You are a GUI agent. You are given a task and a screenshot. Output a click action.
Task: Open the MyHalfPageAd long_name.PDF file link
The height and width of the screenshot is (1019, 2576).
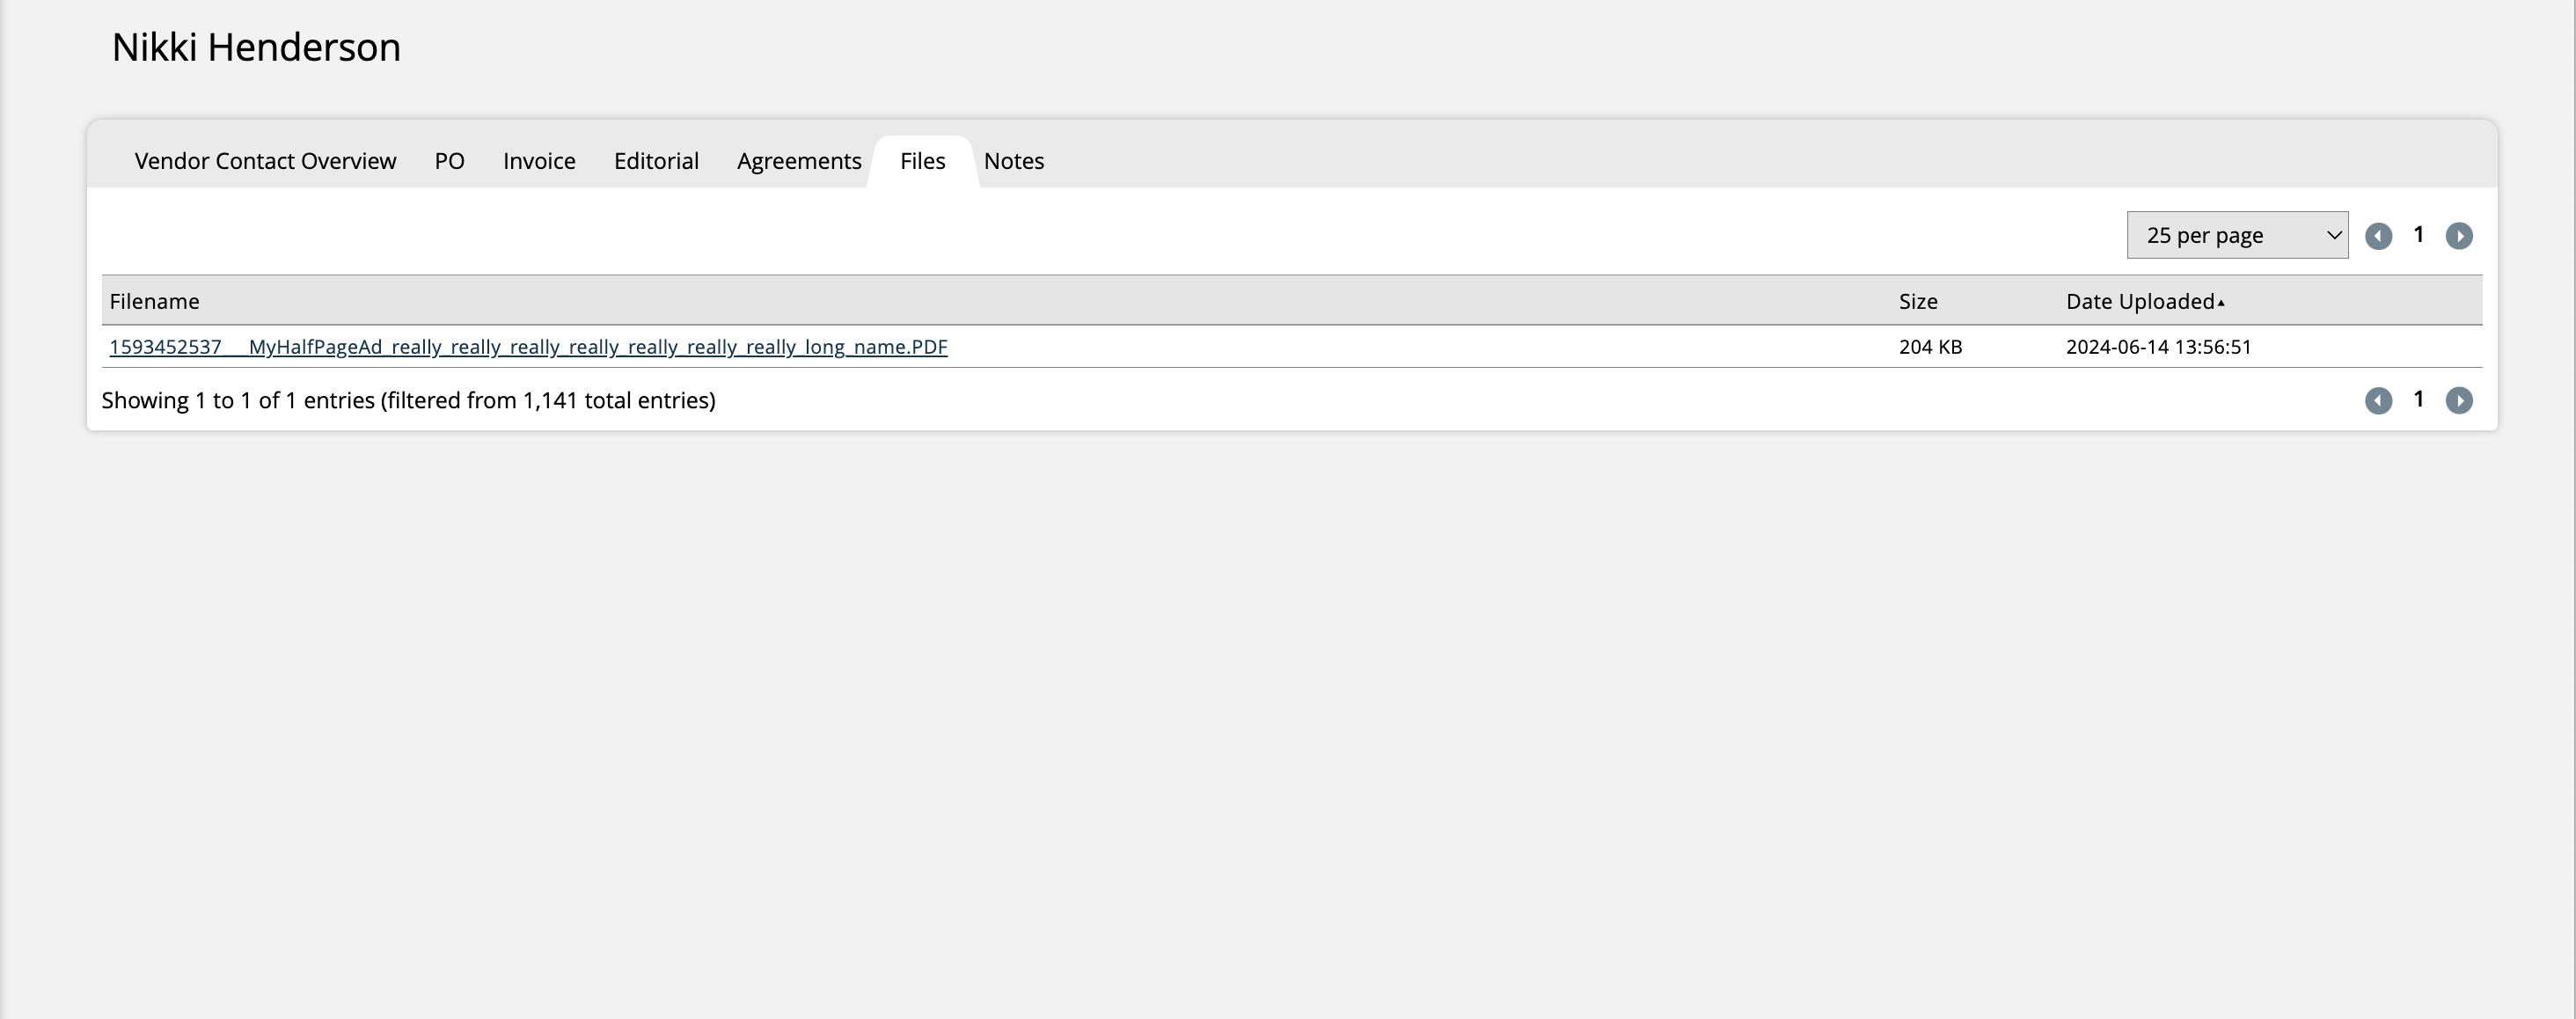[528, 347]
